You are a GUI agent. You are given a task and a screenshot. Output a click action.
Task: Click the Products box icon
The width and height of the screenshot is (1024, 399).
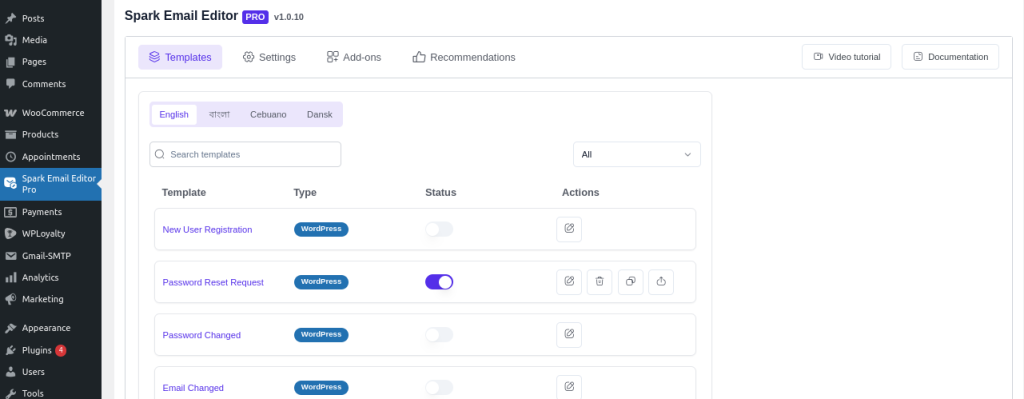(10, 135)
